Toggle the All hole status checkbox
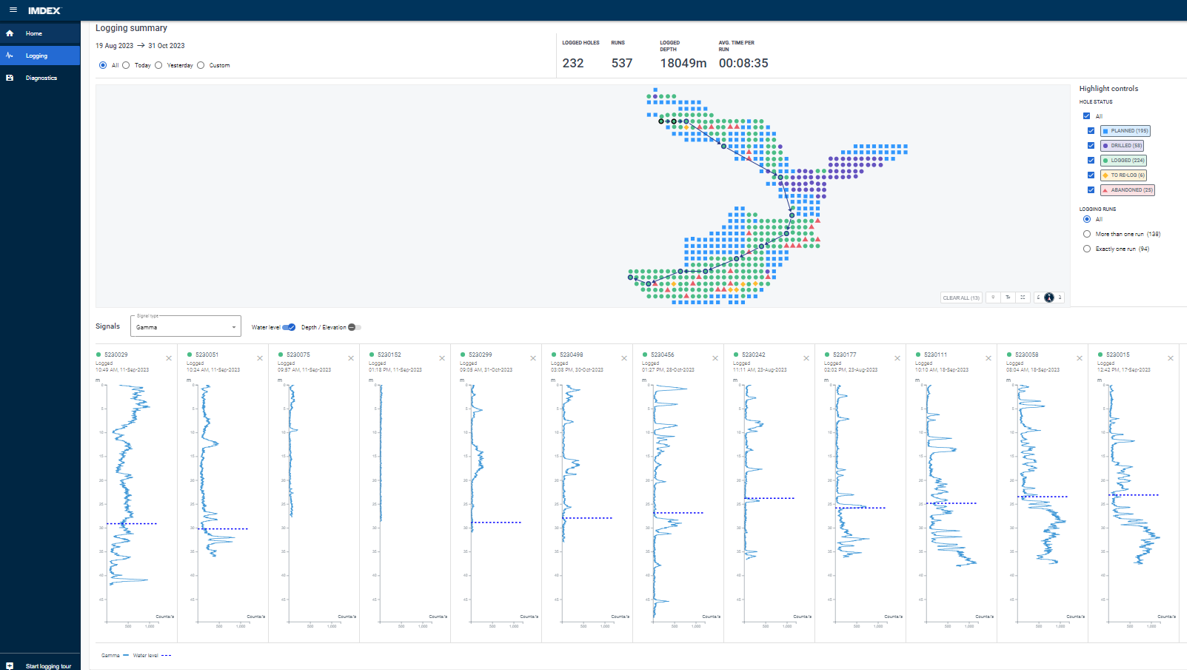 (1086, 116)
